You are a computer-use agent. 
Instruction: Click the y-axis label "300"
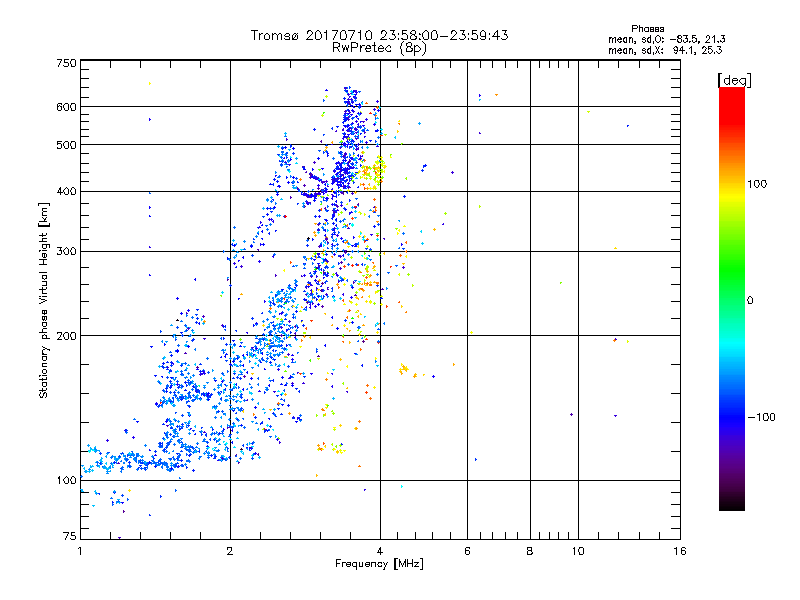pyautogui.click(x=66, y=252)
